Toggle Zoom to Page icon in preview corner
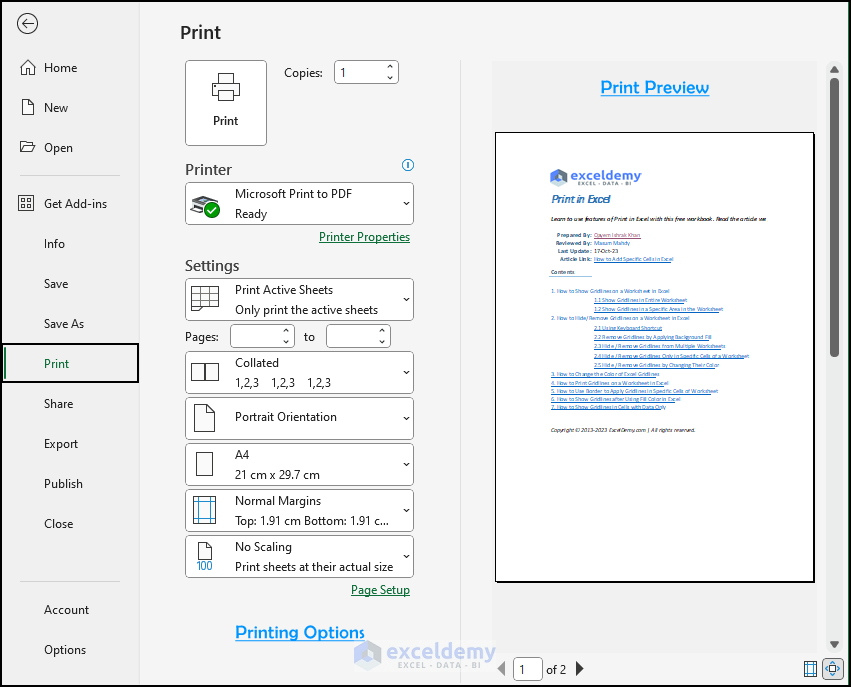The image size is (851, 687). coord(833,669)
